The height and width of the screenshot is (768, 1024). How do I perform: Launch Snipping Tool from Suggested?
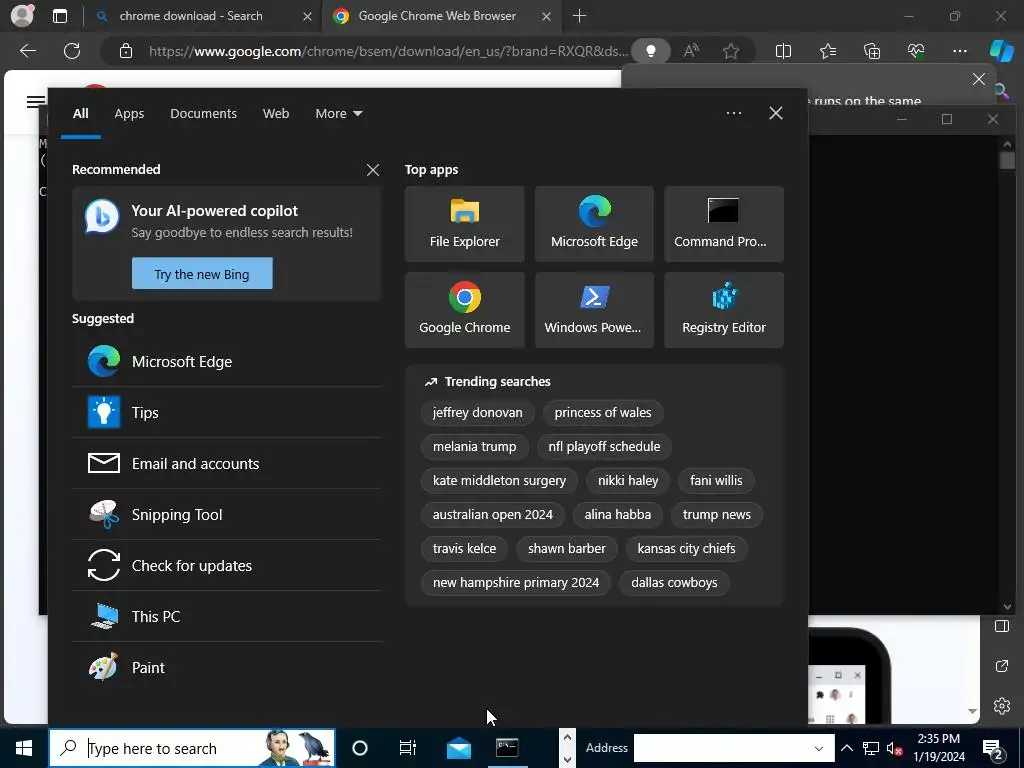click(227, 515)
